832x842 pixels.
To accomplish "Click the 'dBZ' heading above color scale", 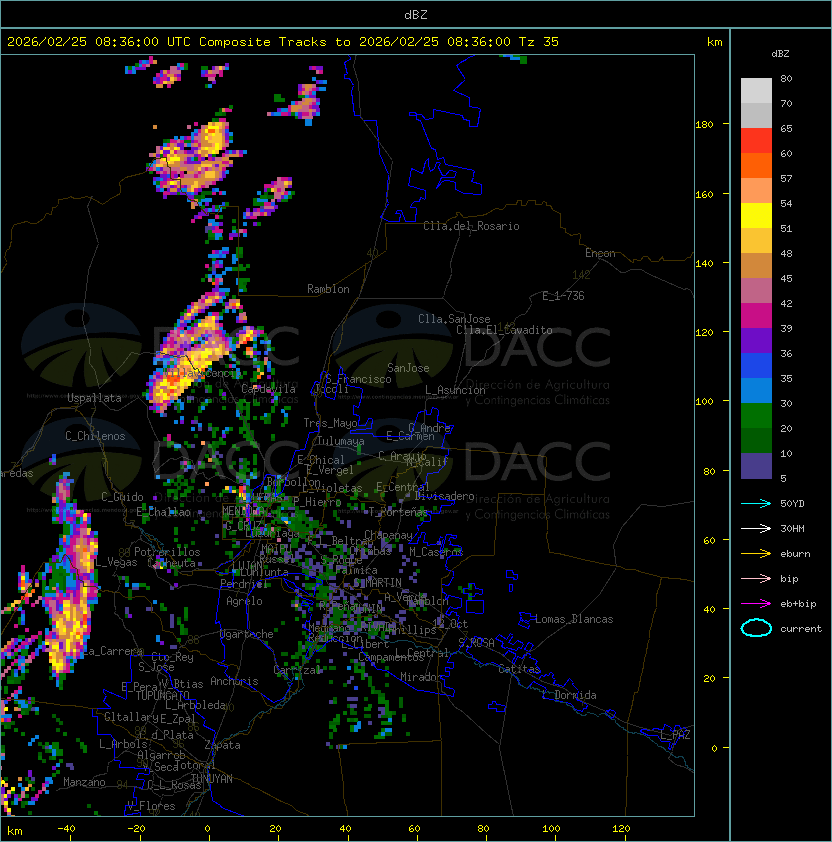I will (780, 54).
